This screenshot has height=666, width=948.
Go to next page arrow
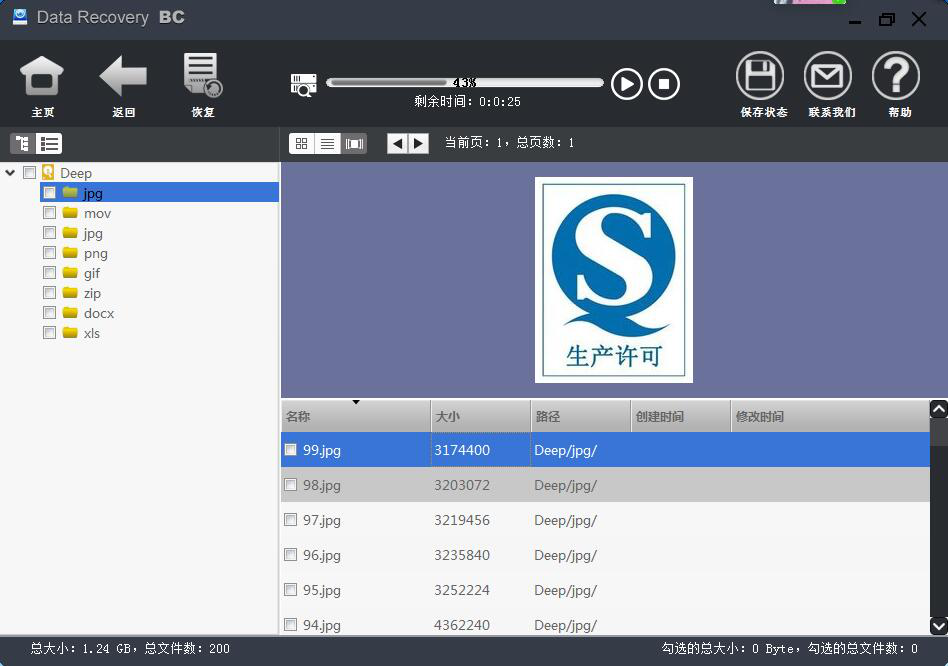click(418, 143)
